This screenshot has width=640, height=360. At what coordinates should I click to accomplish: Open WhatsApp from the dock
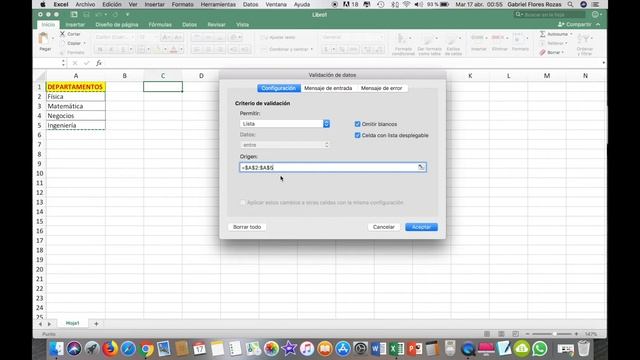pos(540,349)
